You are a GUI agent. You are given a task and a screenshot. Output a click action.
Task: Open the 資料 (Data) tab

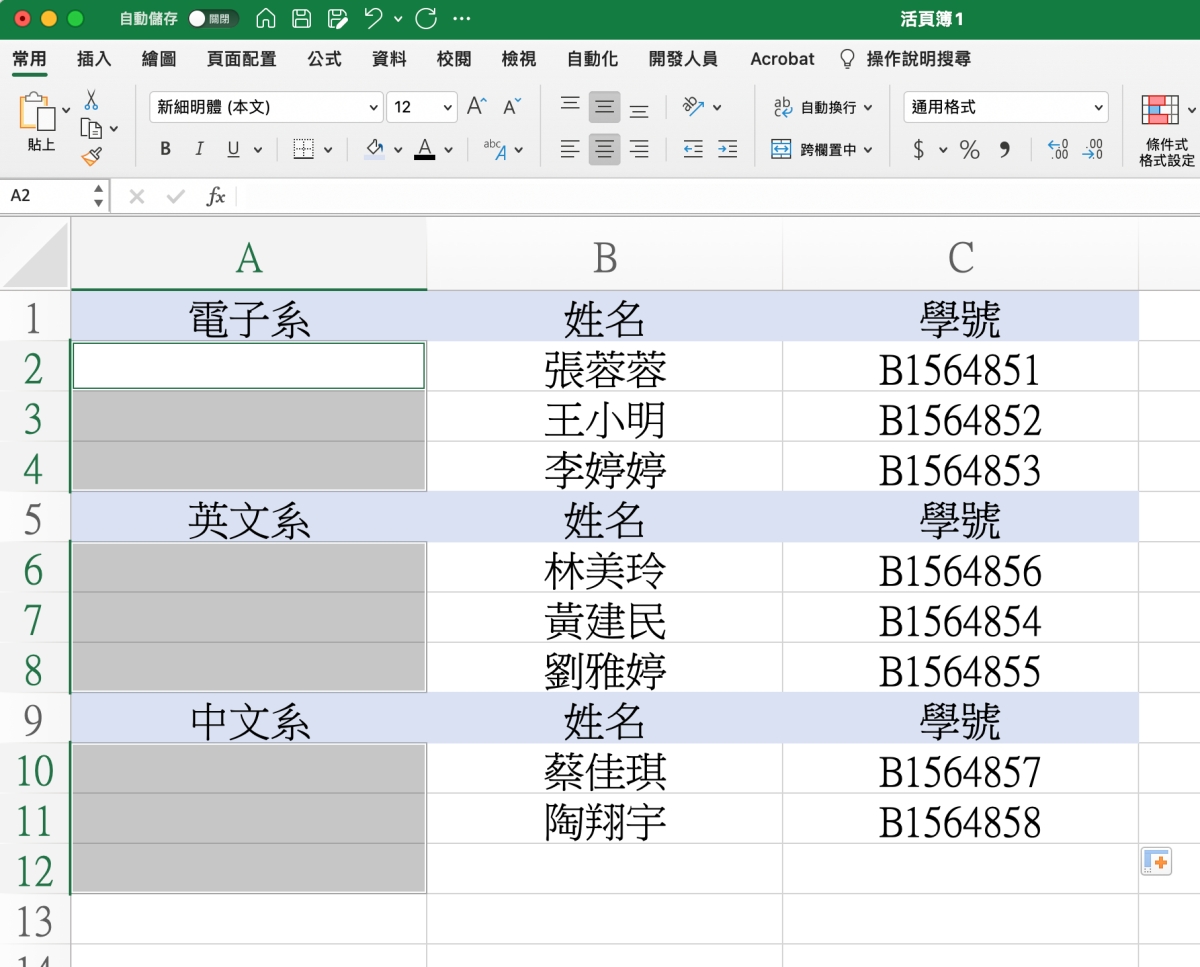389,59
